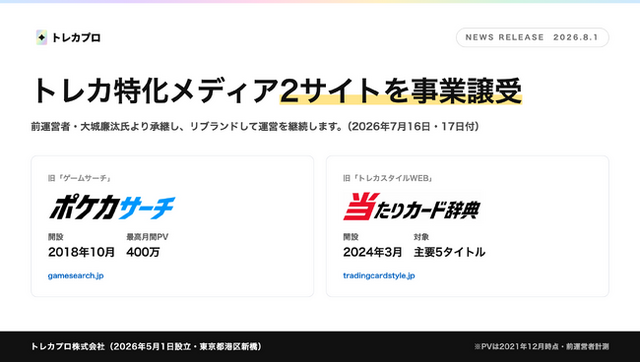Click the subtitle about 大城廉汰氏 succession

[255, 127]
